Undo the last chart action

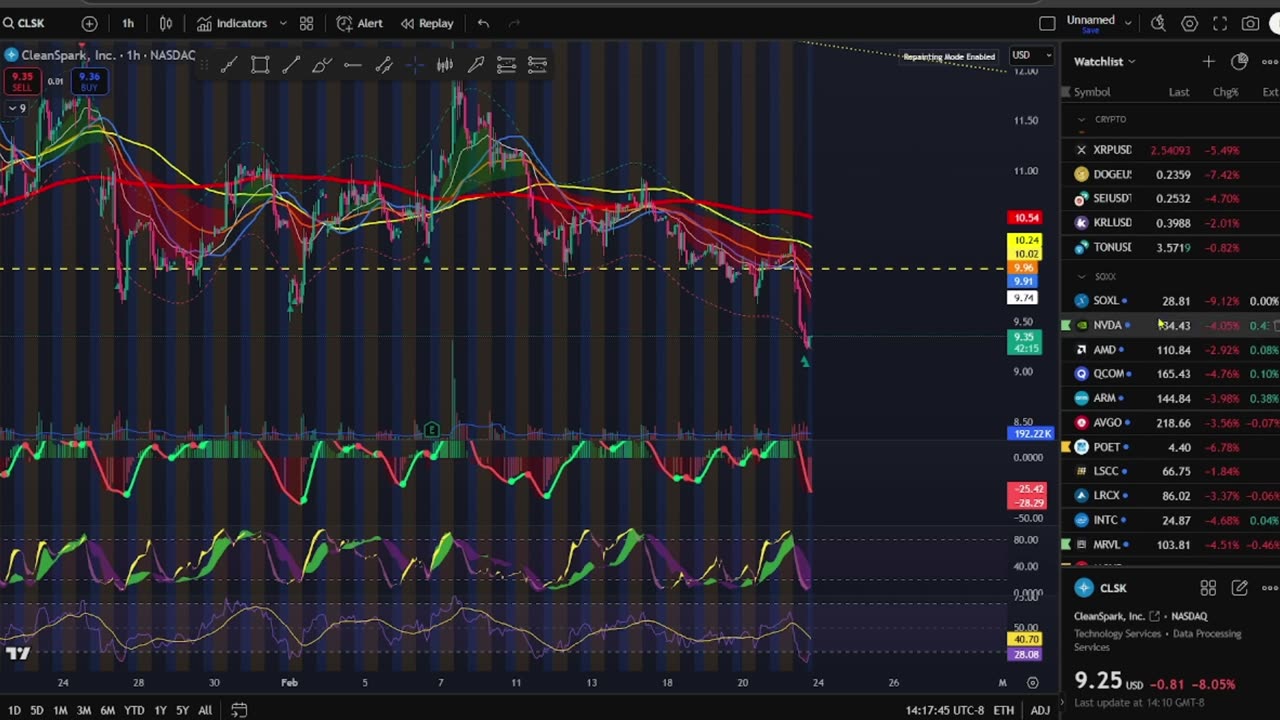483,23
